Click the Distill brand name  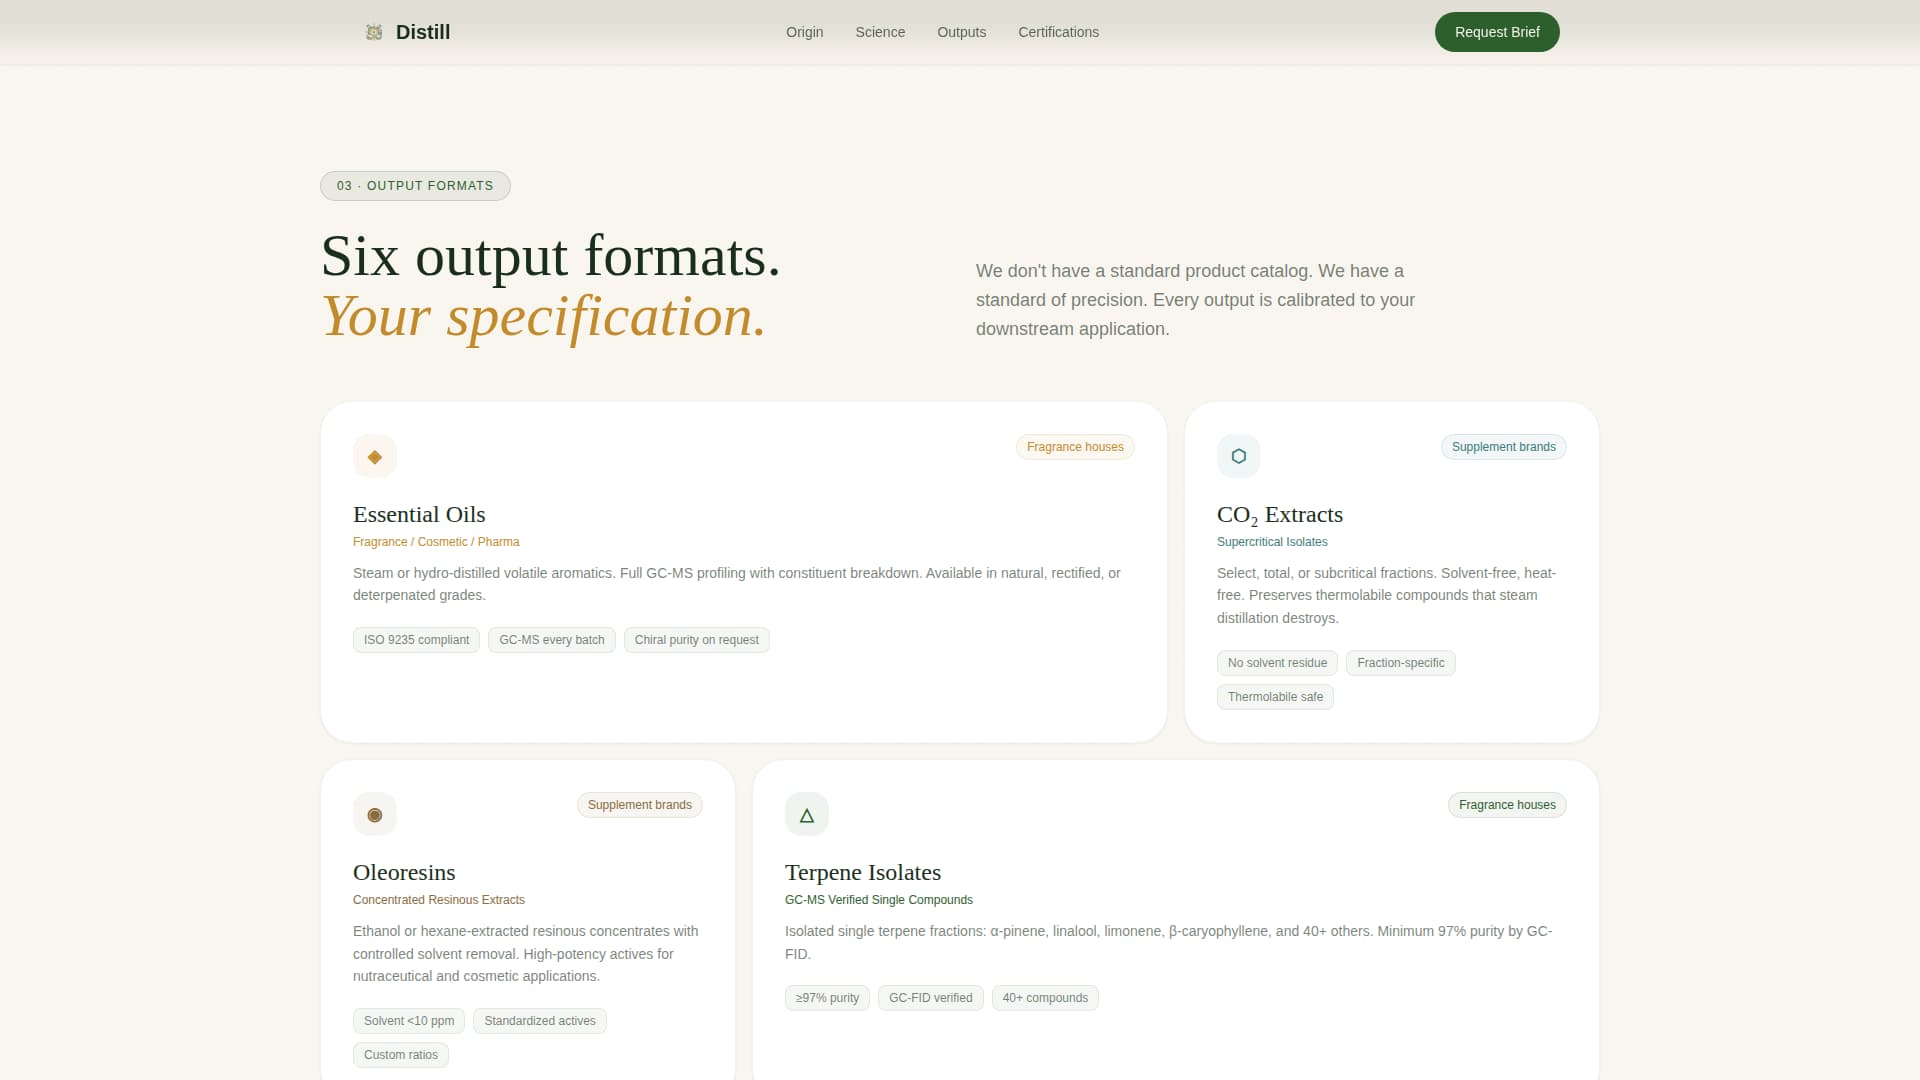point(423,32)
